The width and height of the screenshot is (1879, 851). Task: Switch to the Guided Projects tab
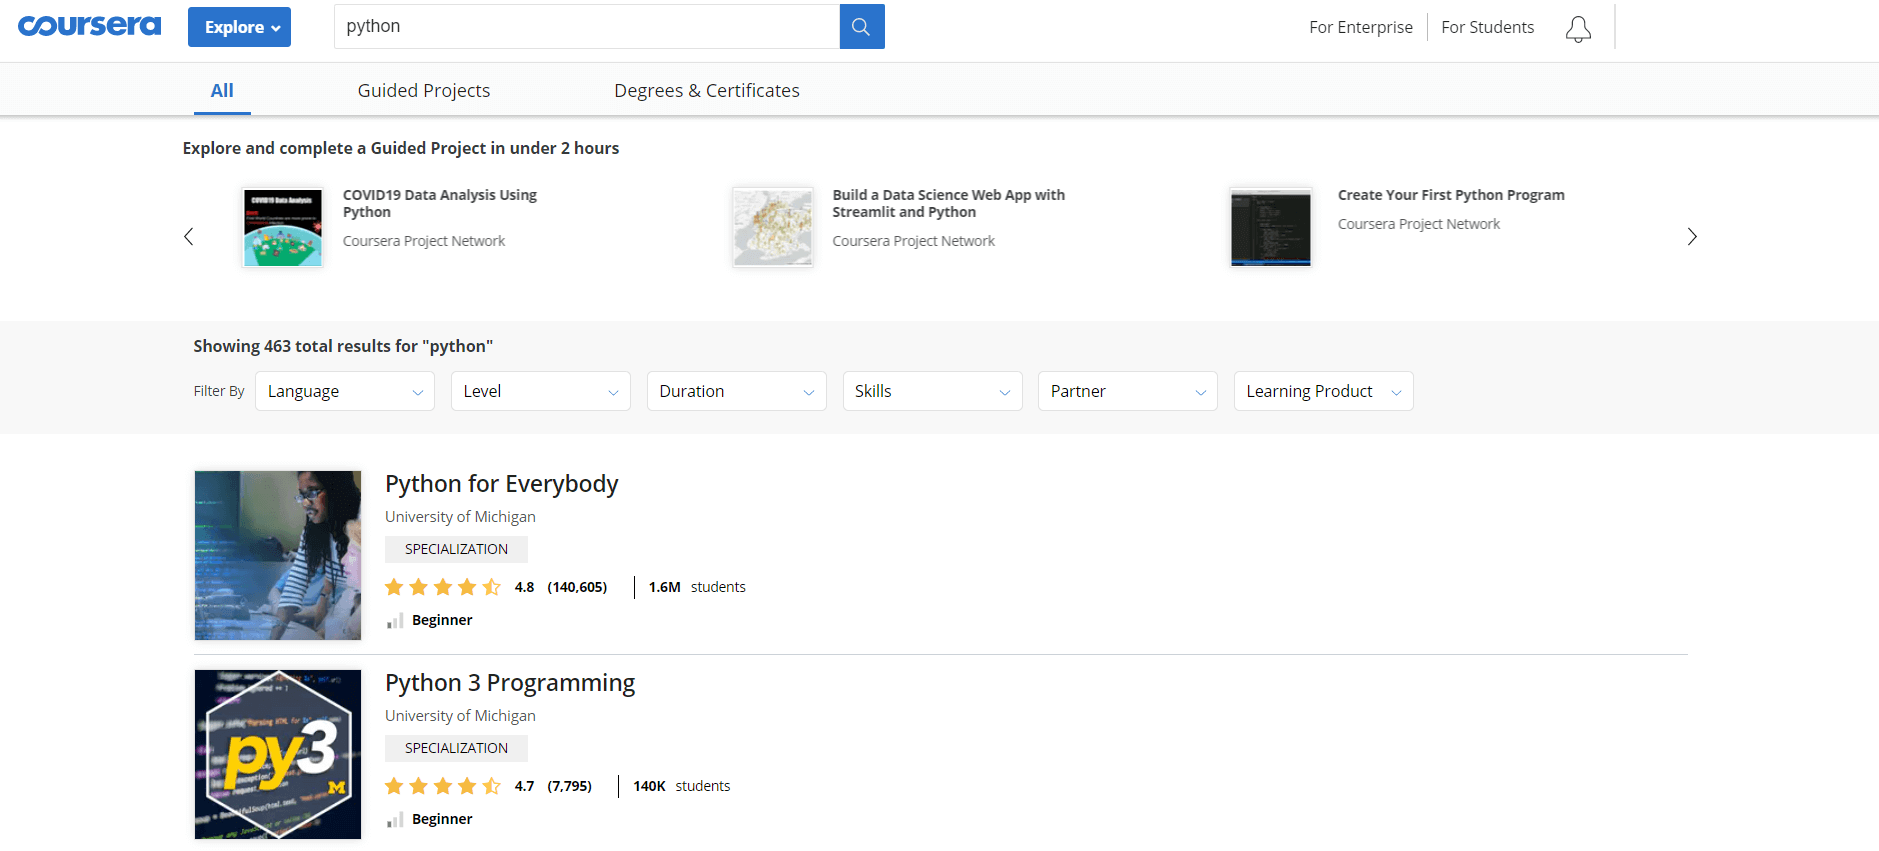(424, 90)
